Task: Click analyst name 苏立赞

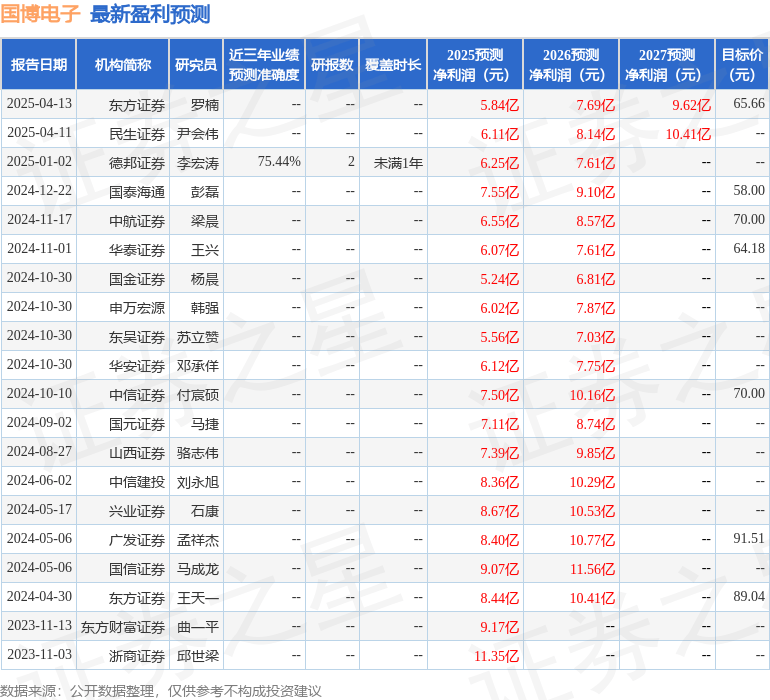Action: click(x=198, y=337)
